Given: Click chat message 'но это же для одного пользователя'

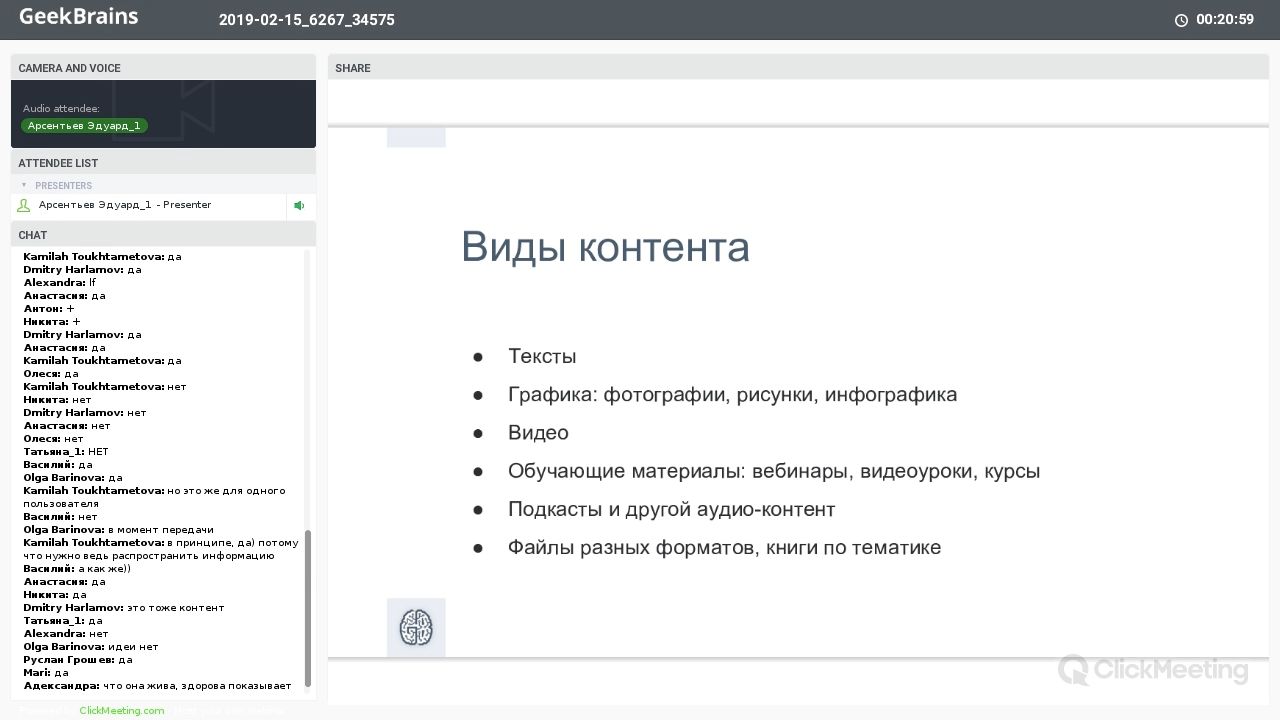Looking at the screenshot, I should pos(155,497).
